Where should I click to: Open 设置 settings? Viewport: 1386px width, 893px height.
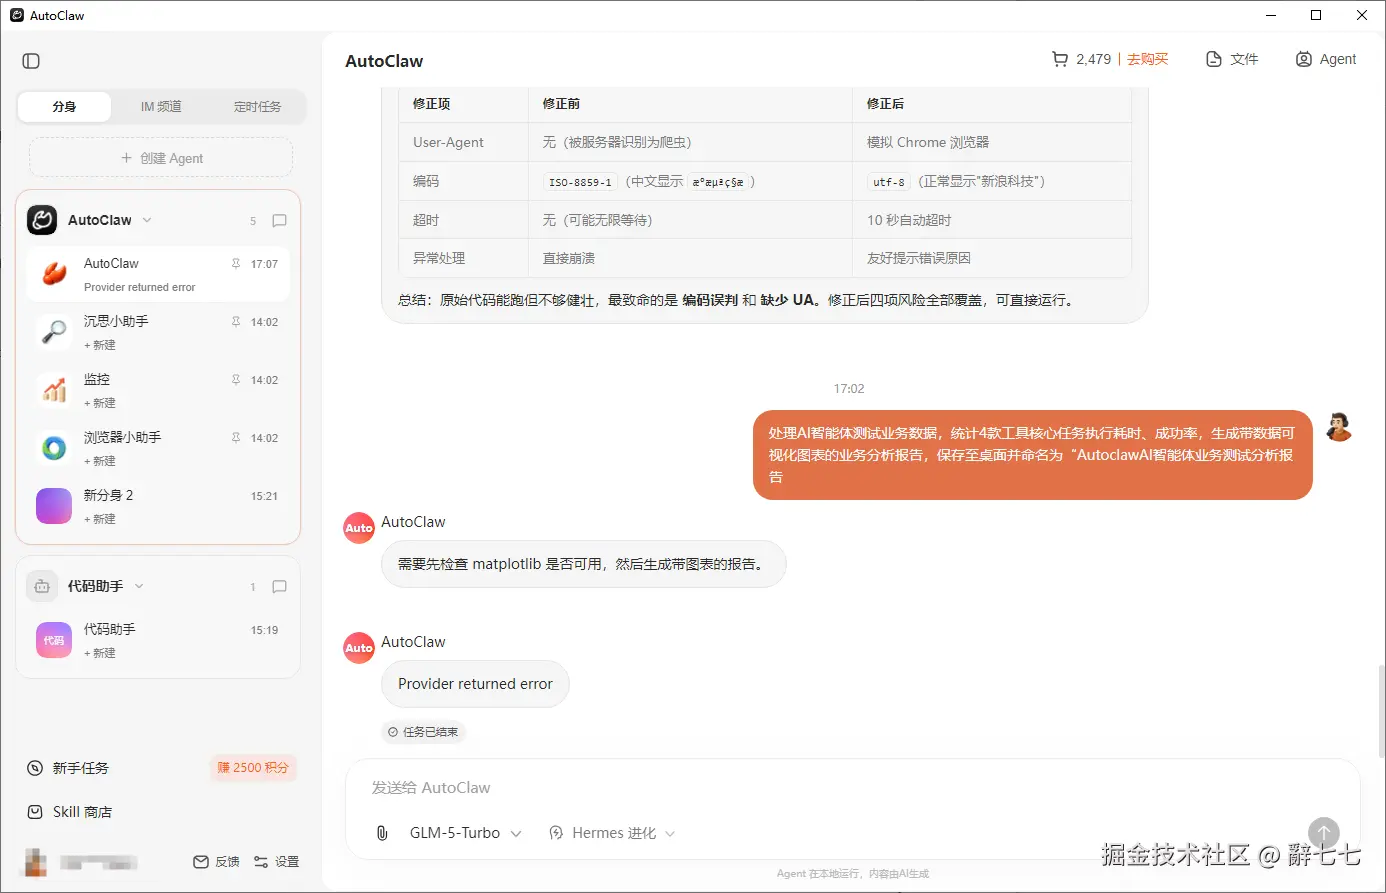click(276, 861)
